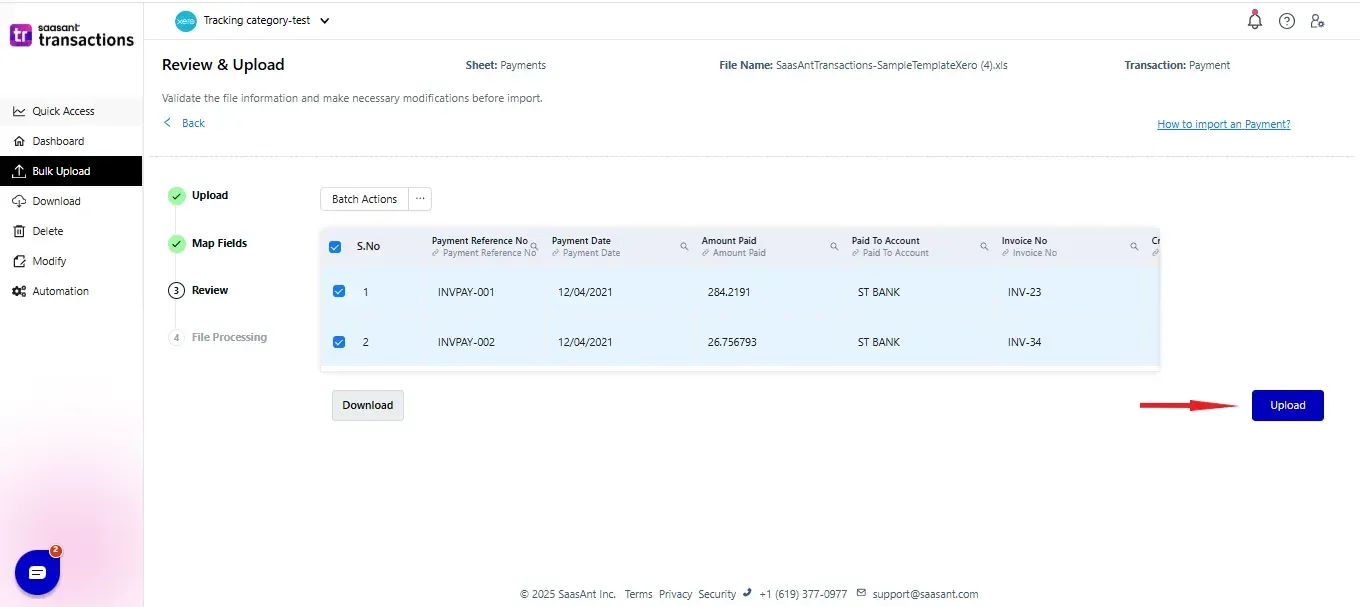This screenshot has height=607, width=1360.
Task: Open the Automation section
Action: (60, 291)
